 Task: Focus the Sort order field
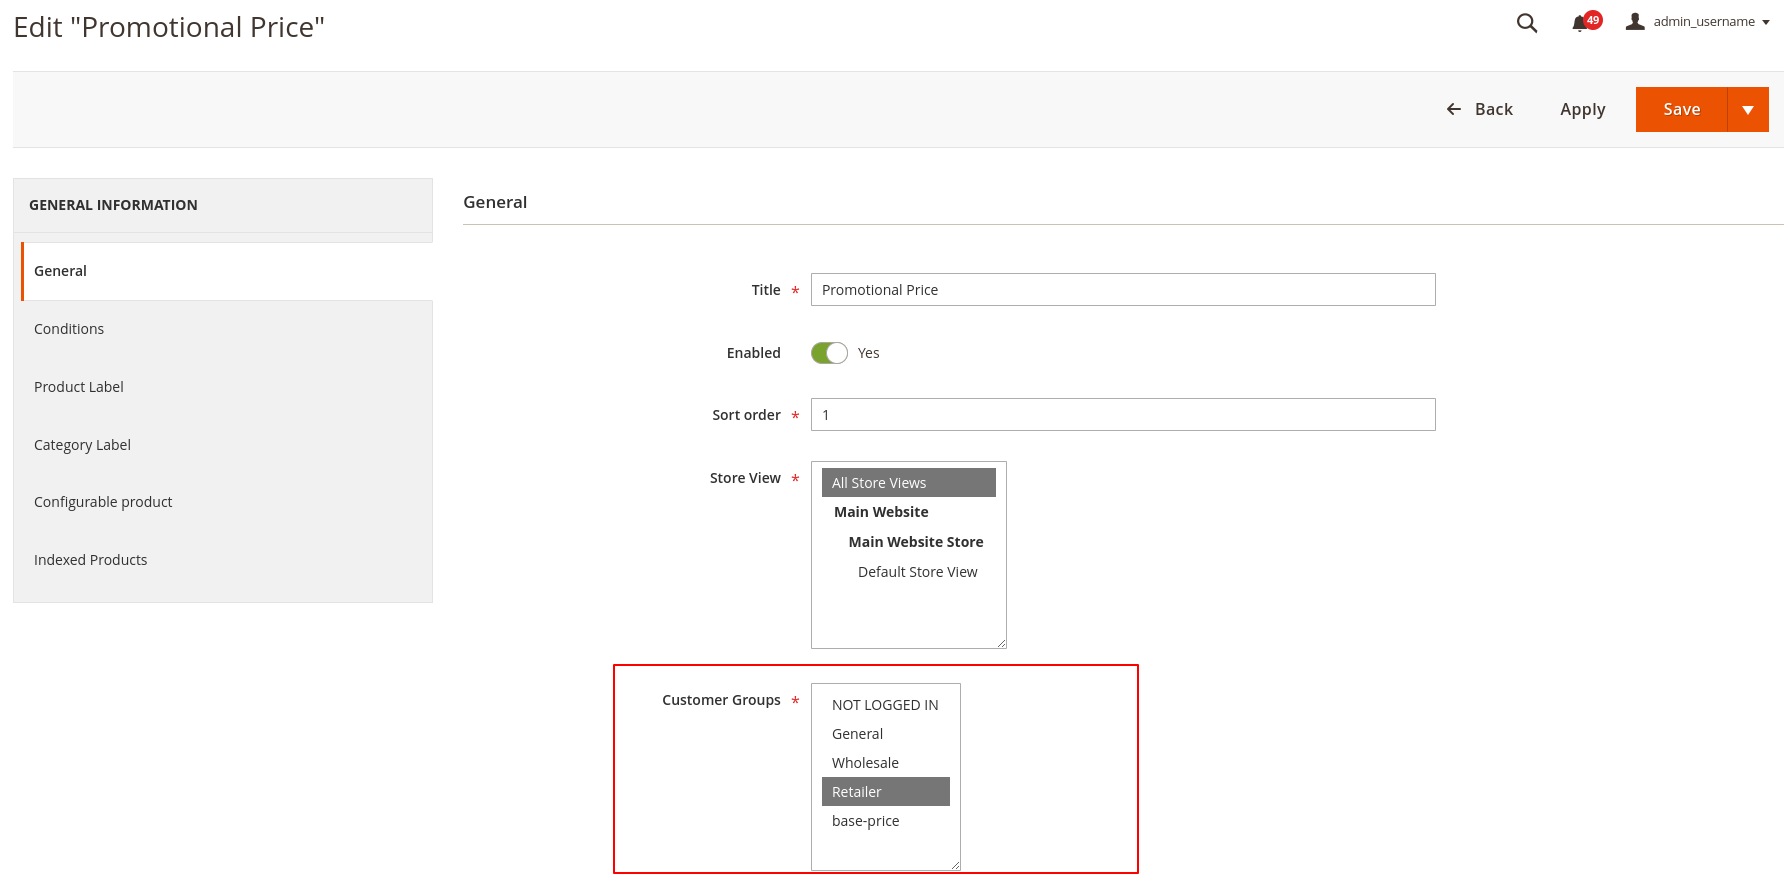[x=1122, y=415]
